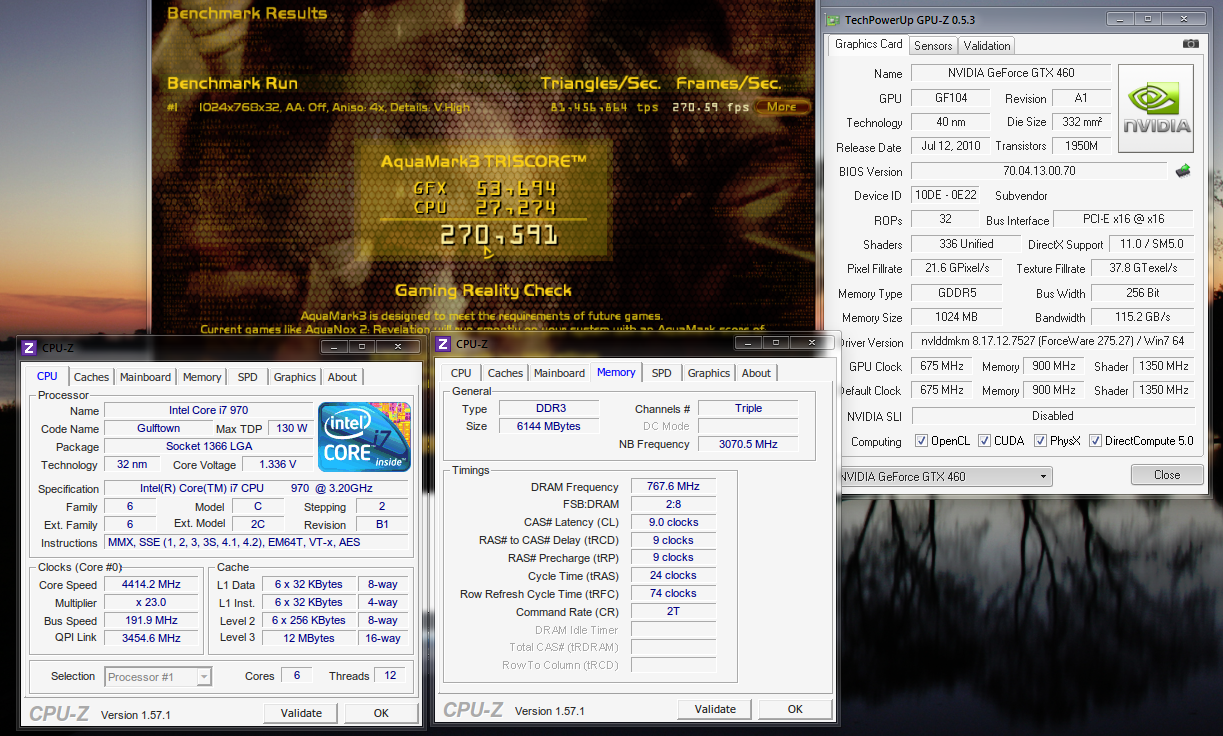This screenshot has height=736, width=1223.
Task: Toggle the CUDA checkbox
Action: pyautogui.click(x=985, y=441)
